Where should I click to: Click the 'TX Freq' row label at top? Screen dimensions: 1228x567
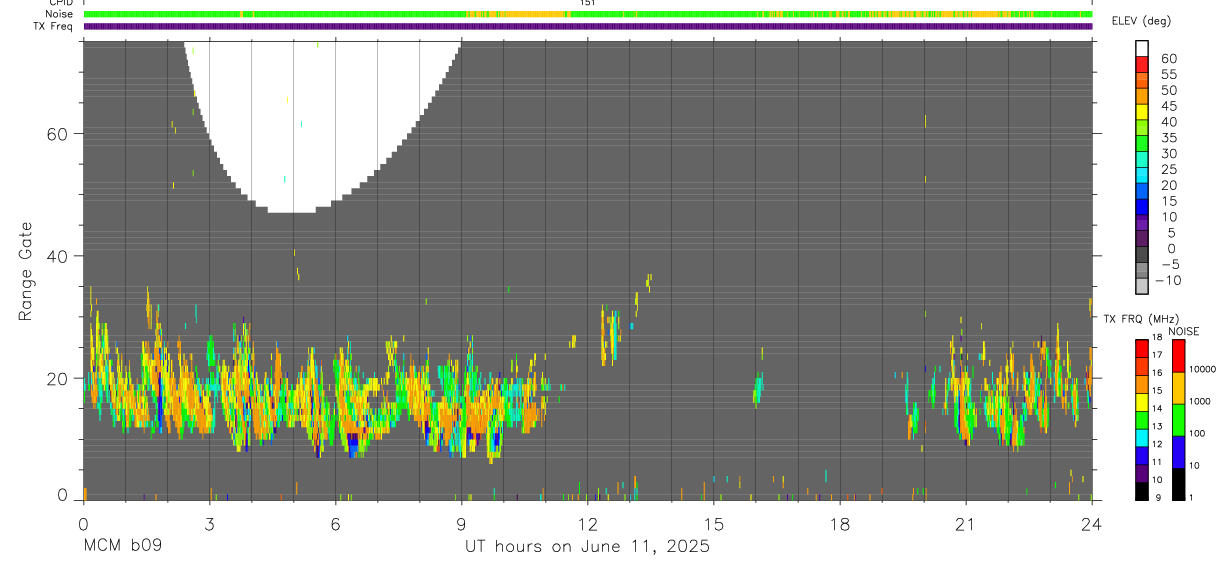tap(54, 26)
